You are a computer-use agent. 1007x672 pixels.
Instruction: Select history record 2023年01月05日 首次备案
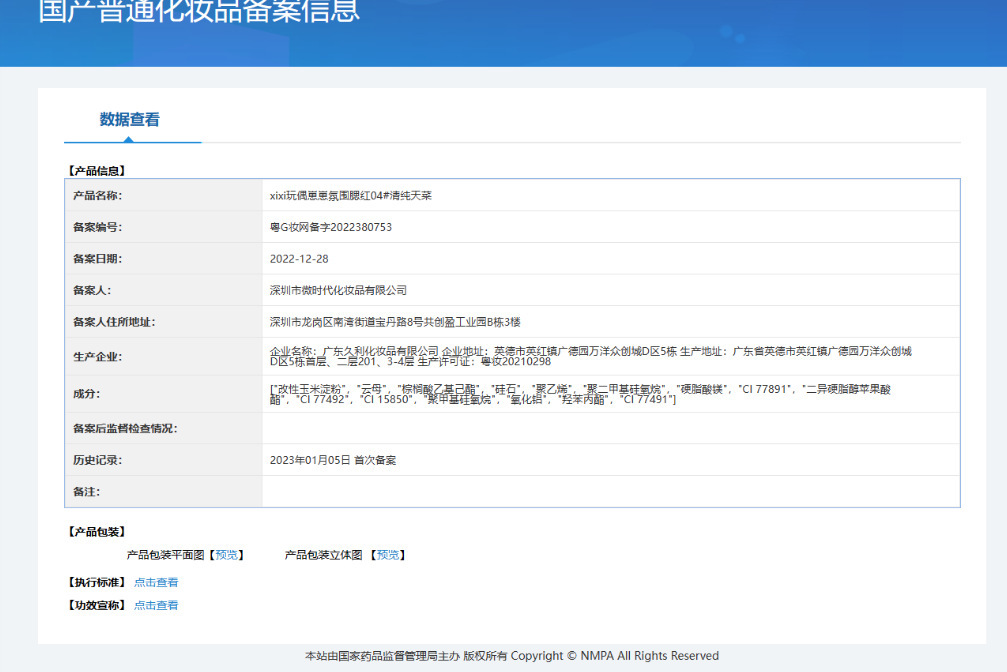point(333,460)
